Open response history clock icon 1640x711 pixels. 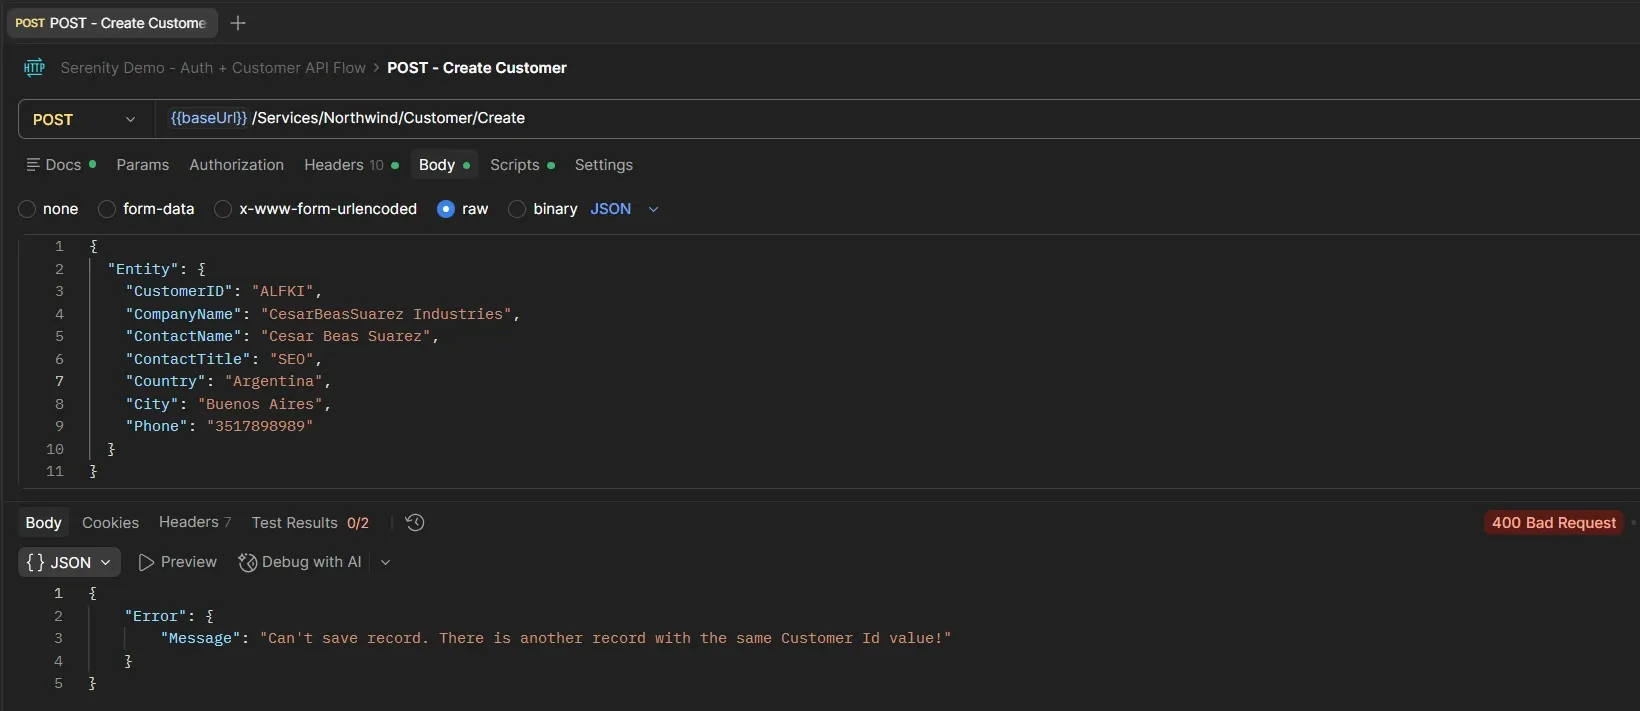(415, 523)
